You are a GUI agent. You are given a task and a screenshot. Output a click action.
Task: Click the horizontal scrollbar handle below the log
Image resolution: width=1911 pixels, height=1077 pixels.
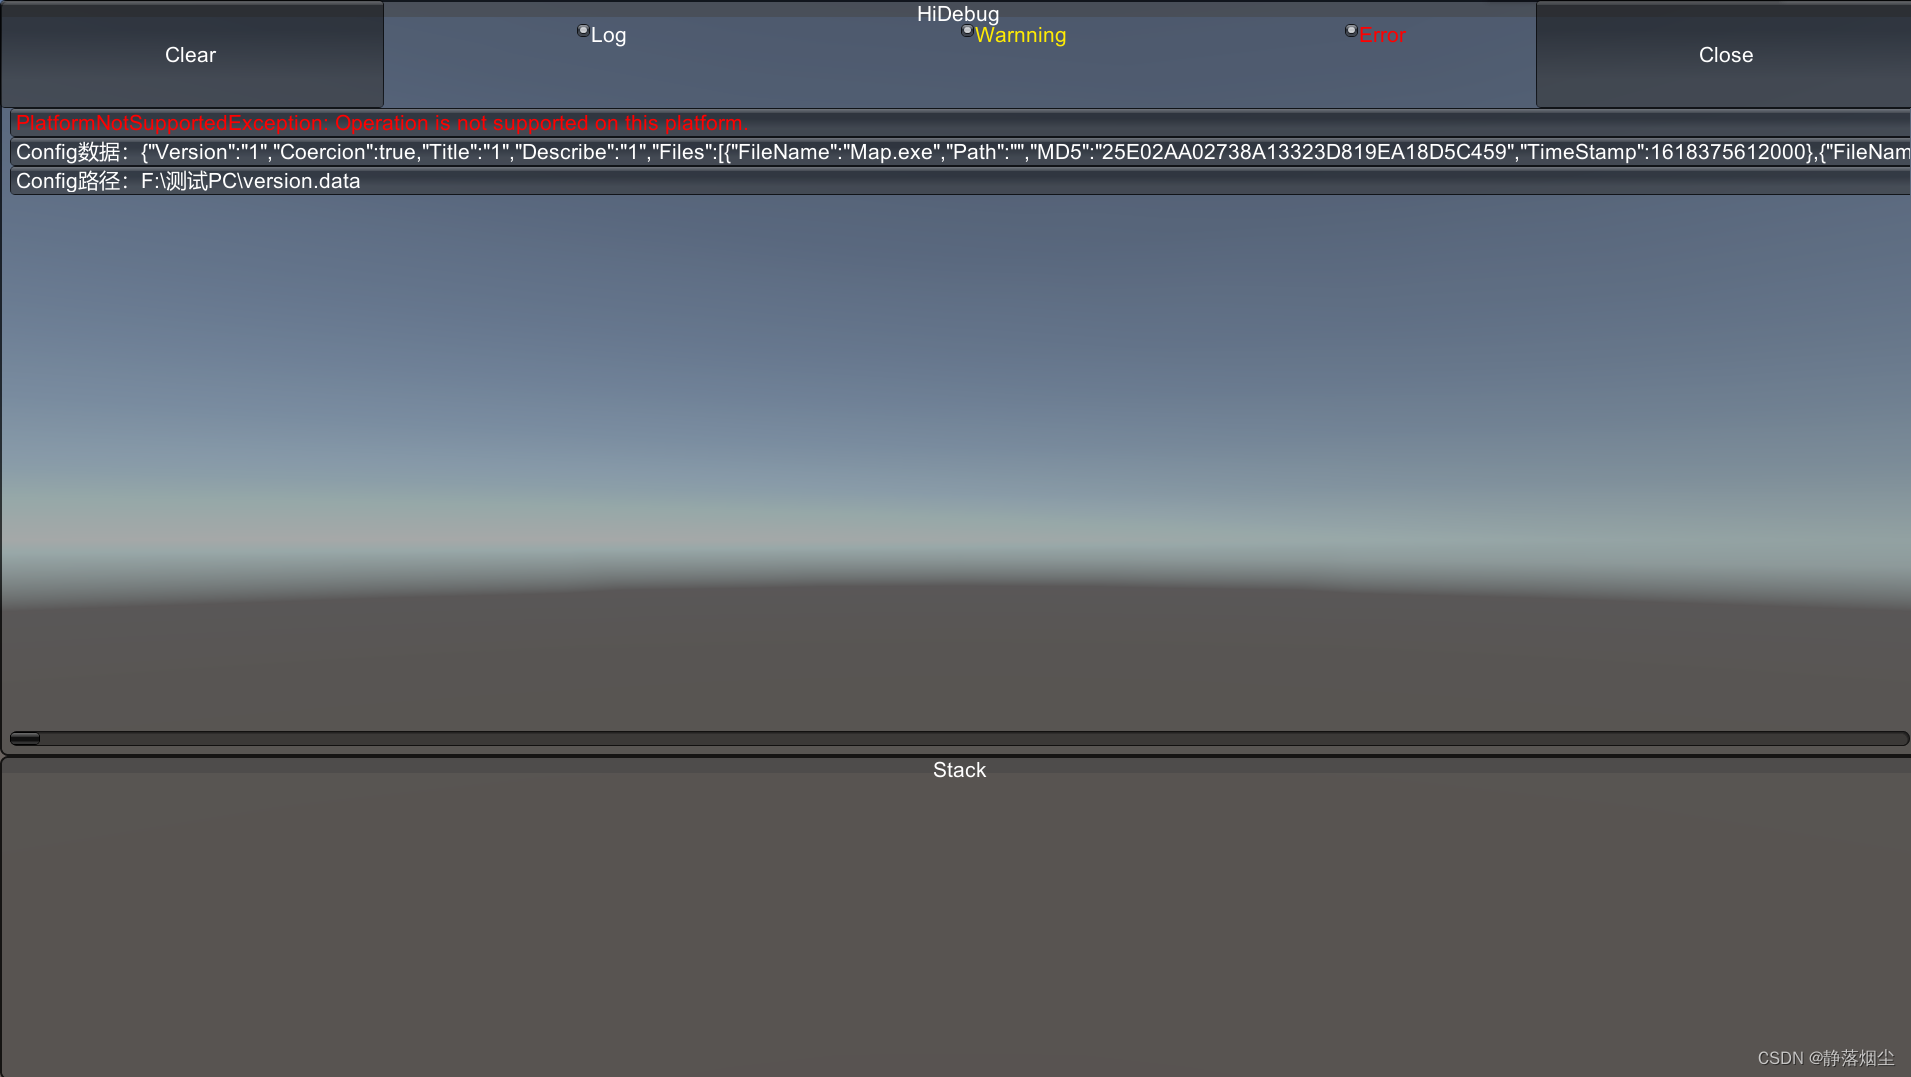pyautogui.click(x=25, y=738)
